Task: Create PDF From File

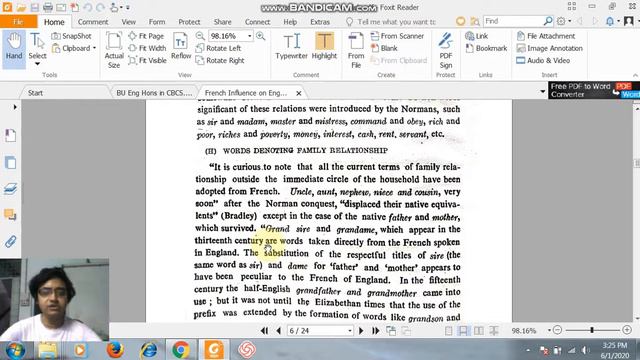Action: [x=356, y=50]
